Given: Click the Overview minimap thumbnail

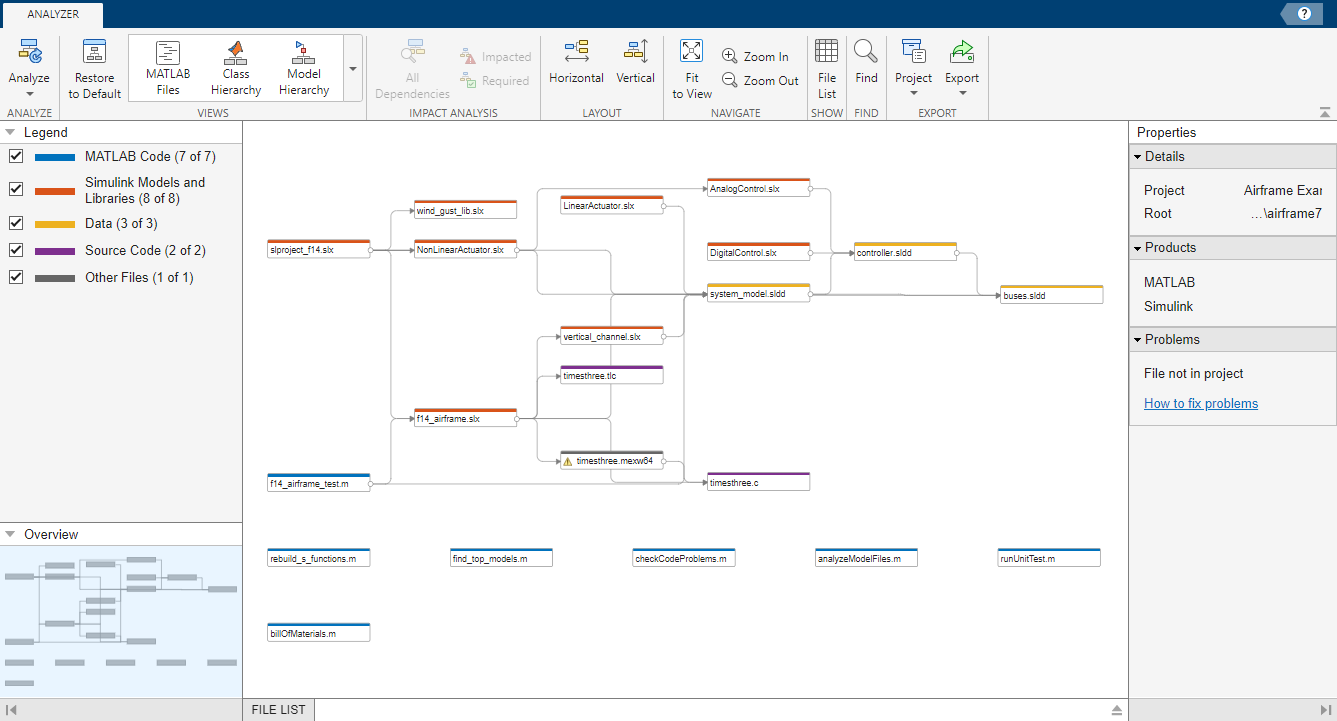Looking at the screenshot, I should click(121, 621).
